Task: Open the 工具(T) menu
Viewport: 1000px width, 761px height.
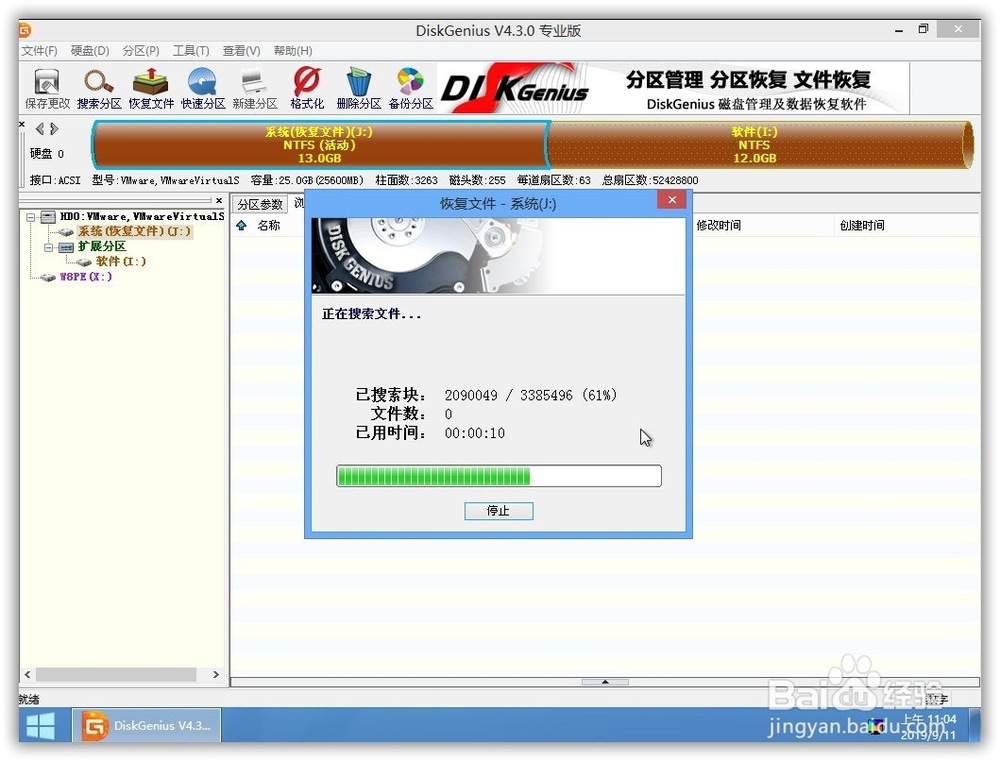Action: point(191,51)
